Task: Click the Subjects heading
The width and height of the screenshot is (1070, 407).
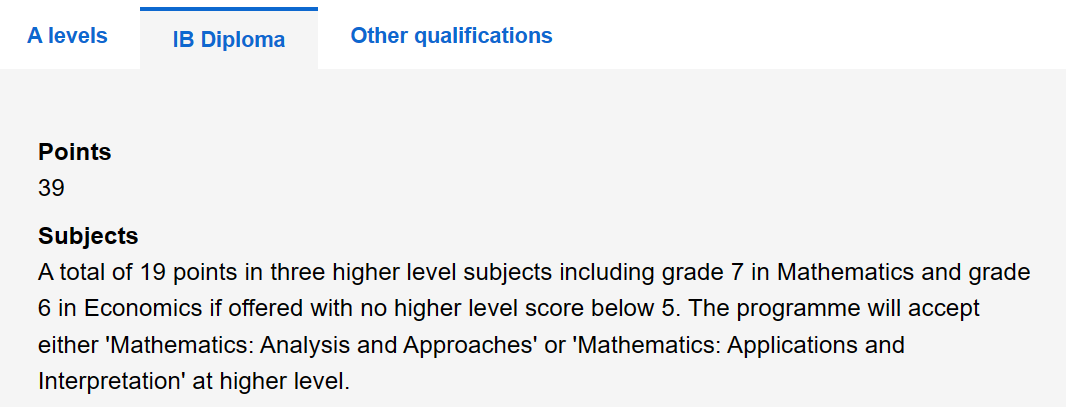Action: (x=88, y=236)
